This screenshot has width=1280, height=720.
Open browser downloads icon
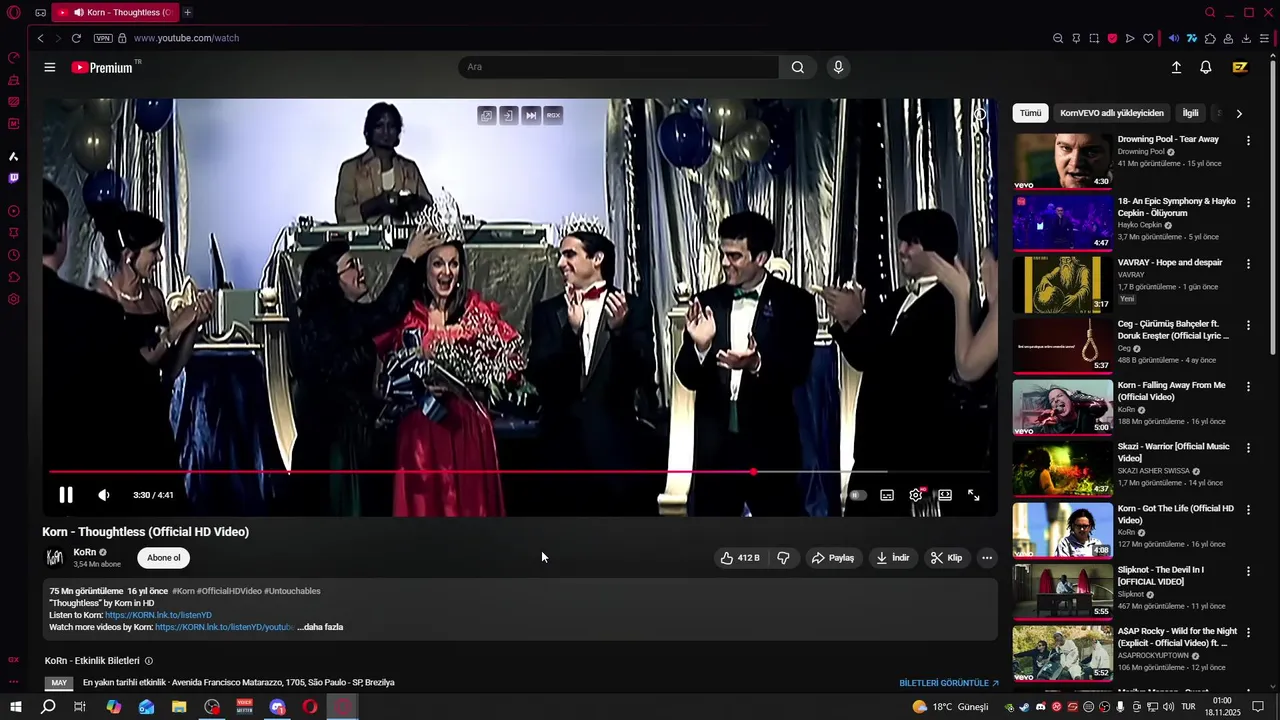point(1246,38)
